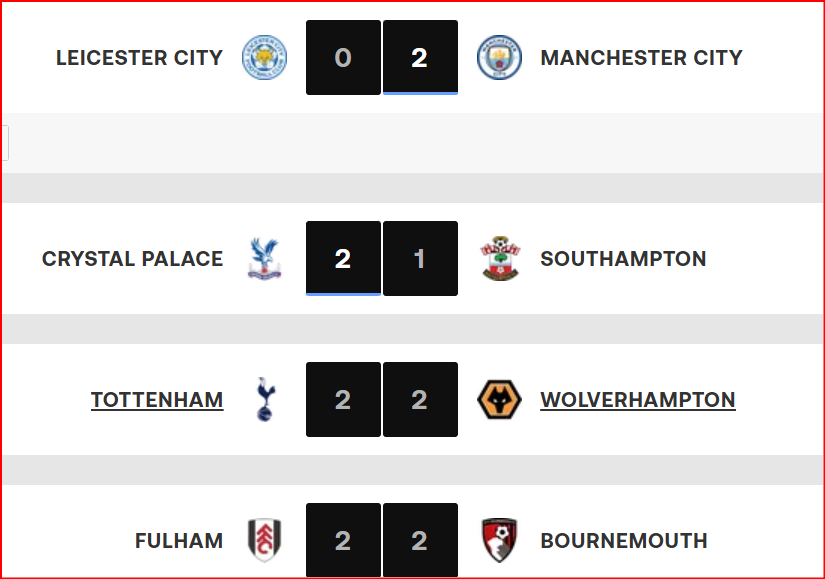The height and width of the screenshot is (579, 825).
Task: Select the Bournemouth team name
Action: (x=624, y=541)
